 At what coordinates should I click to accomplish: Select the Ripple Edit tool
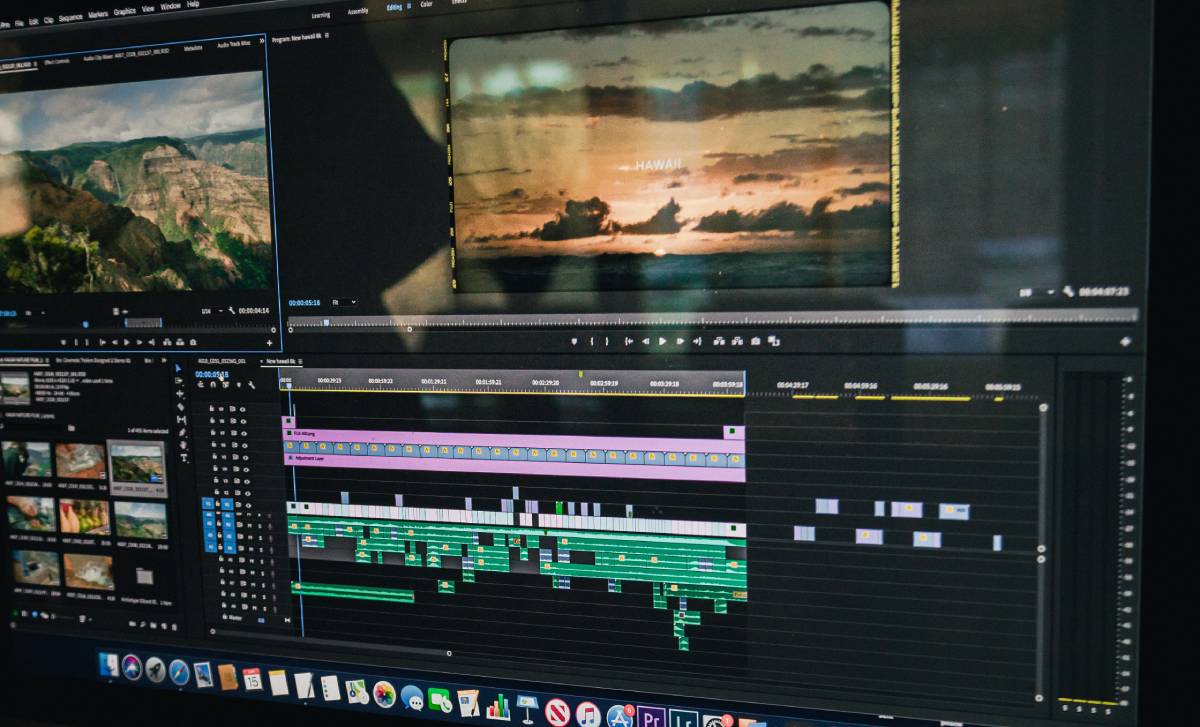(x=180, y=393)
